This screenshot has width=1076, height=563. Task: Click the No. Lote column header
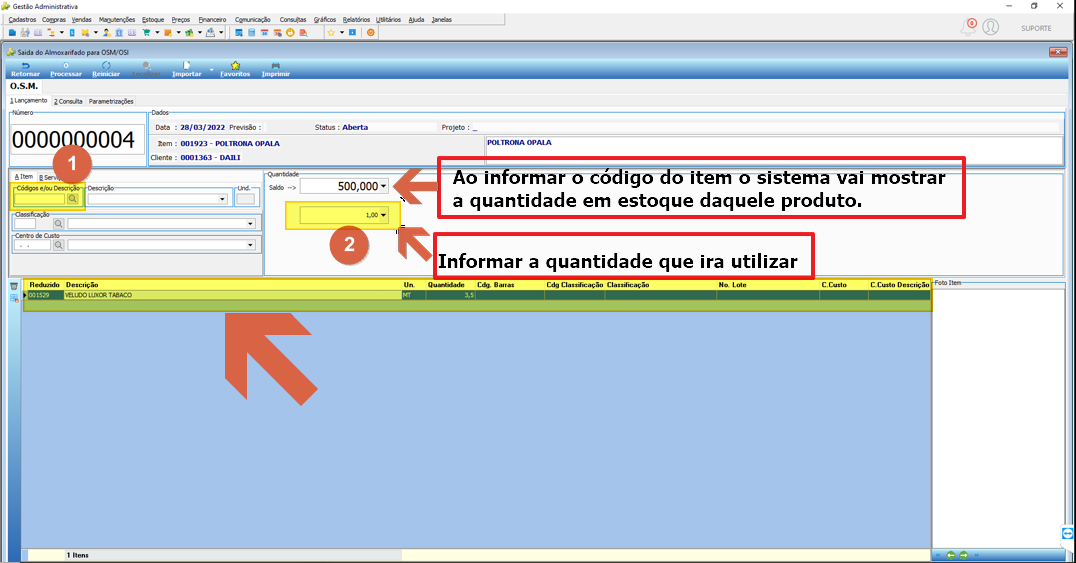(x=732, y=284)
